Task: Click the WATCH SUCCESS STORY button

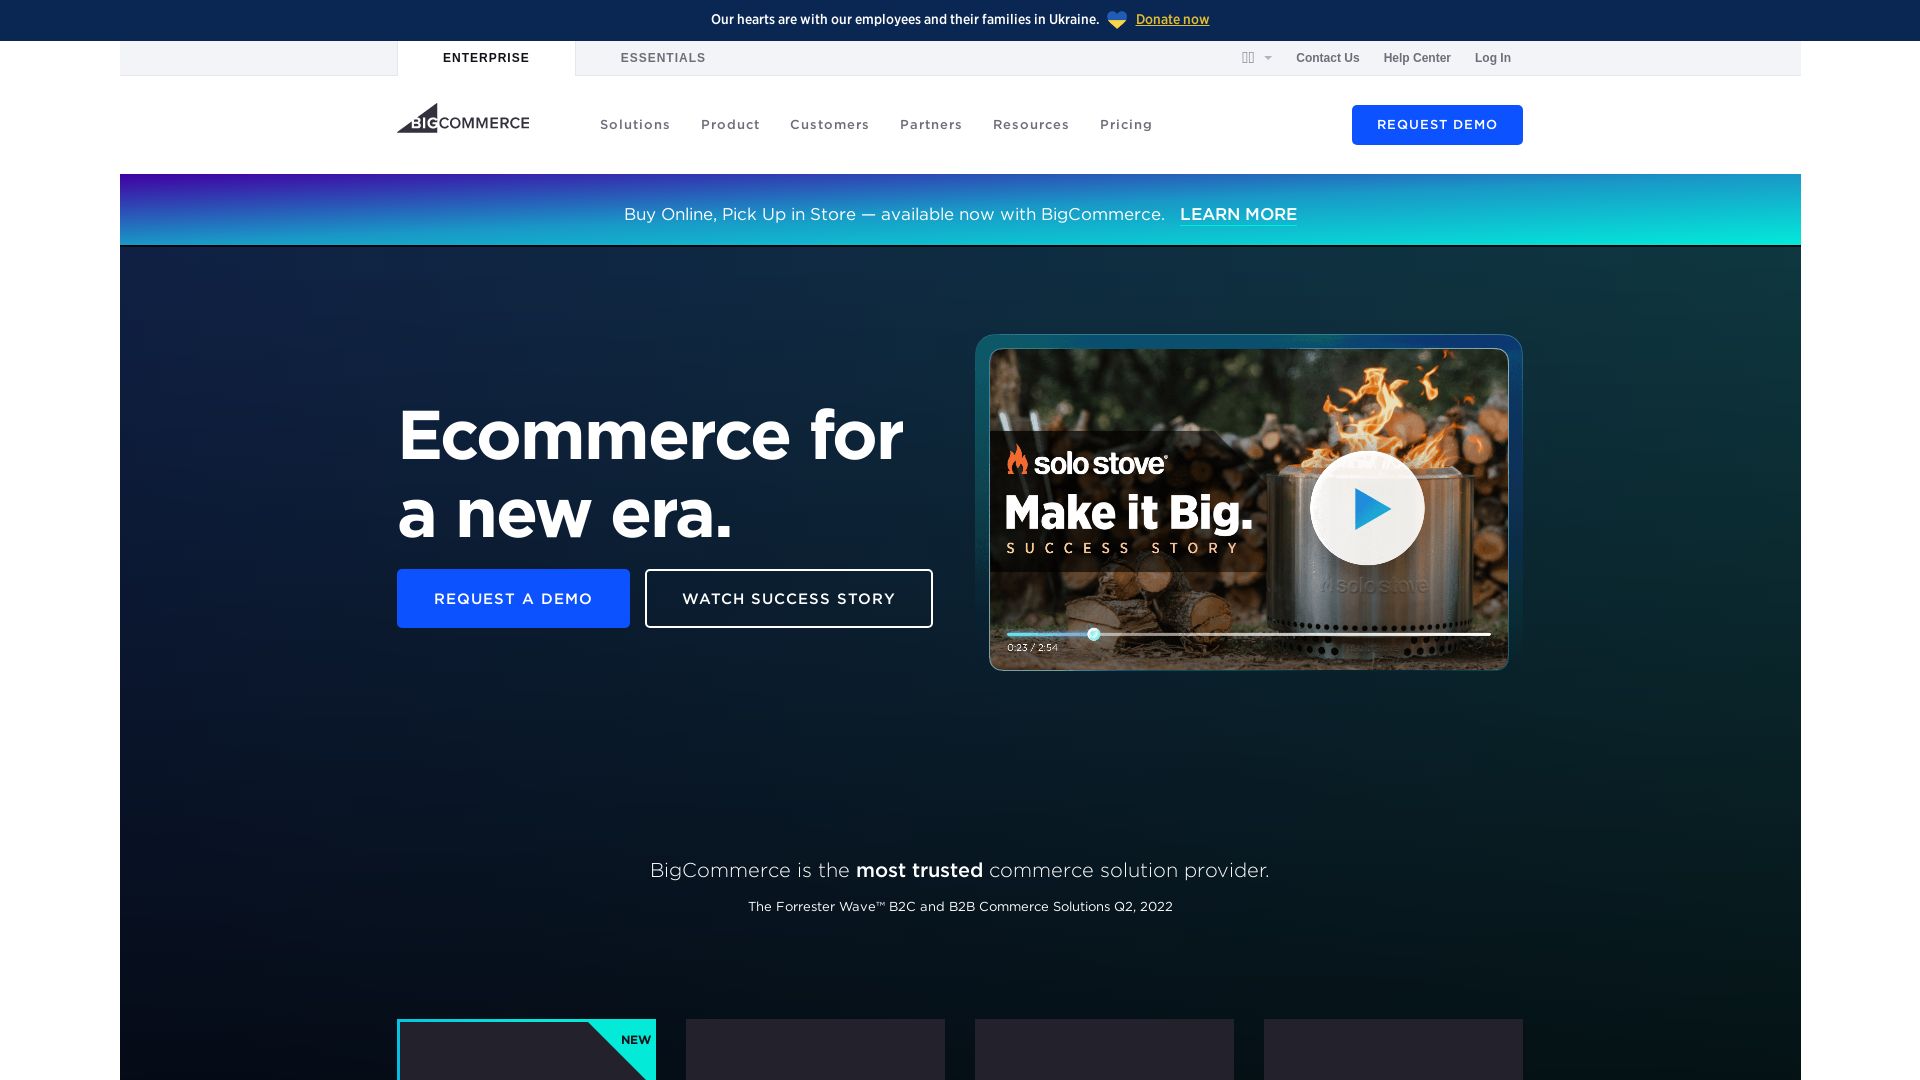Action: click(x=789, y=599)
